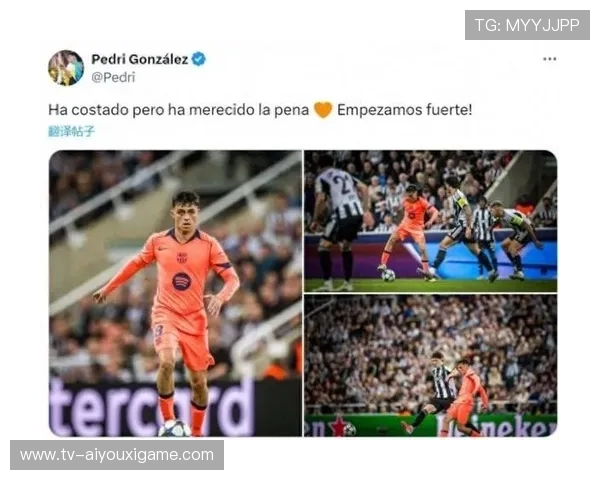The image size is (600, 480).
Task: Click the orange heart emoji in tweet
Action: pos(323,110)
